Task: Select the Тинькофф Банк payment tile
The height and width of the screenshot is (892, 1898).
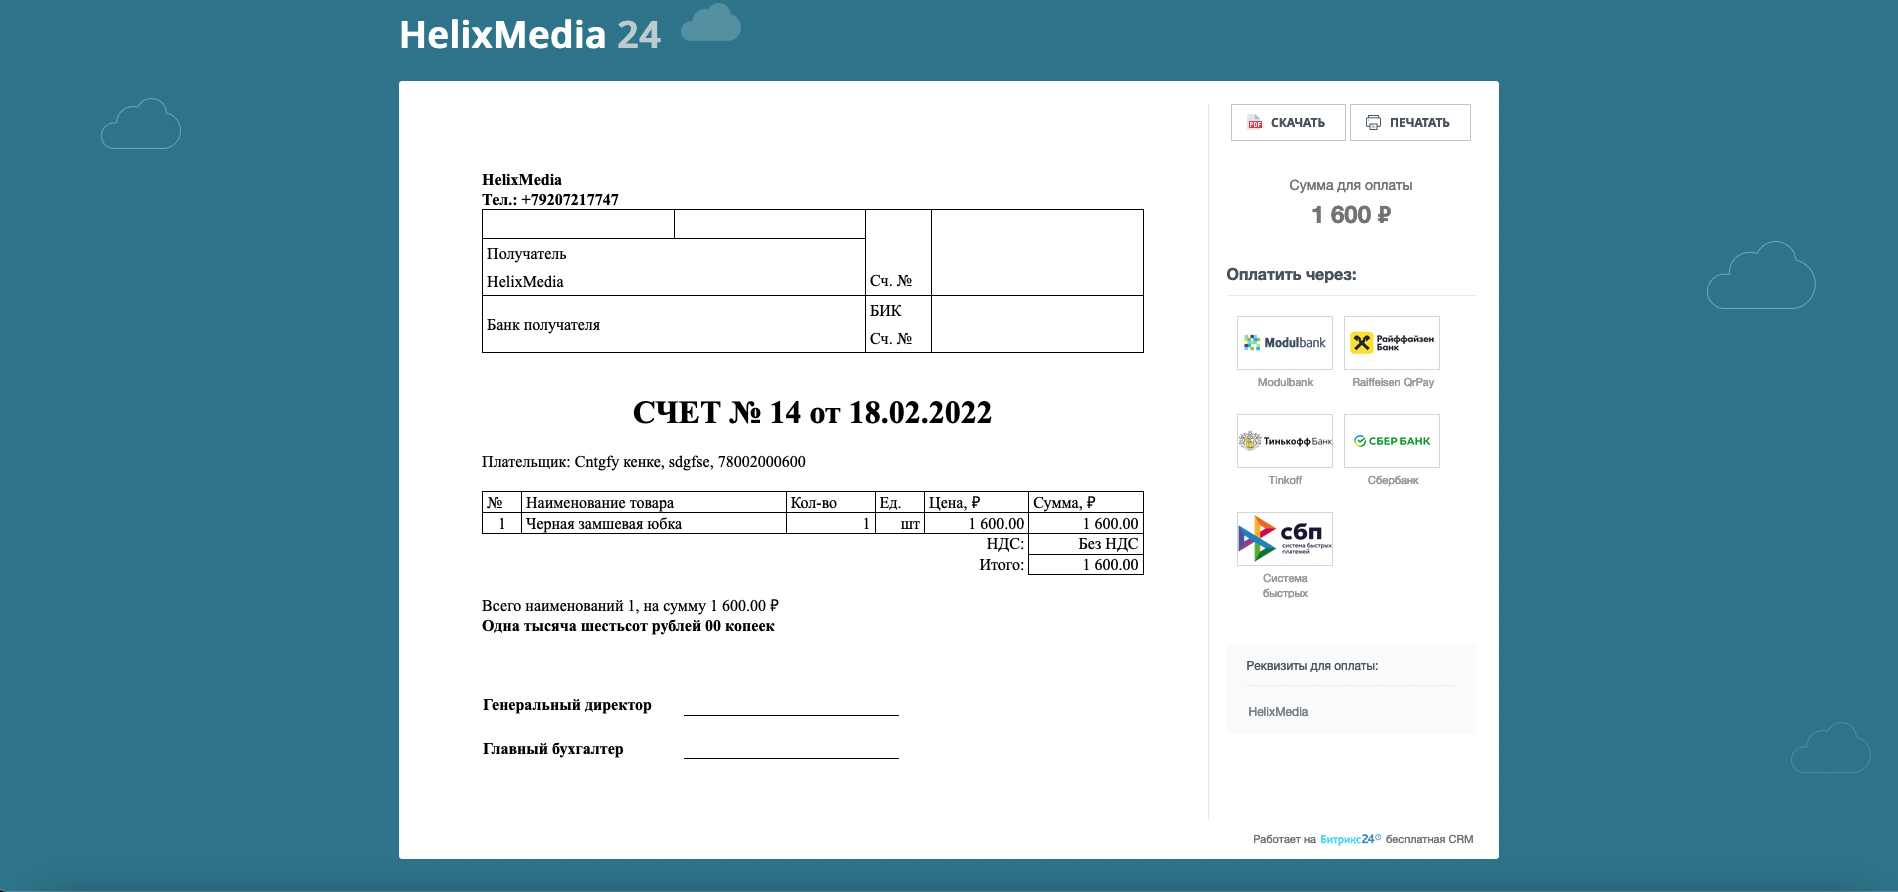Action: [x=1285, y=441]
